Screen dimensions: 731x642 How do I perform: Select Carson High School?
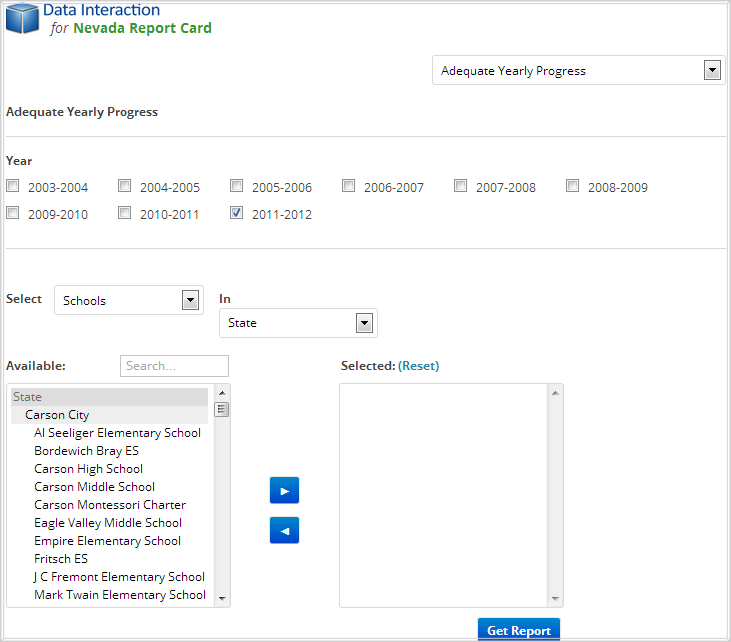88,469
